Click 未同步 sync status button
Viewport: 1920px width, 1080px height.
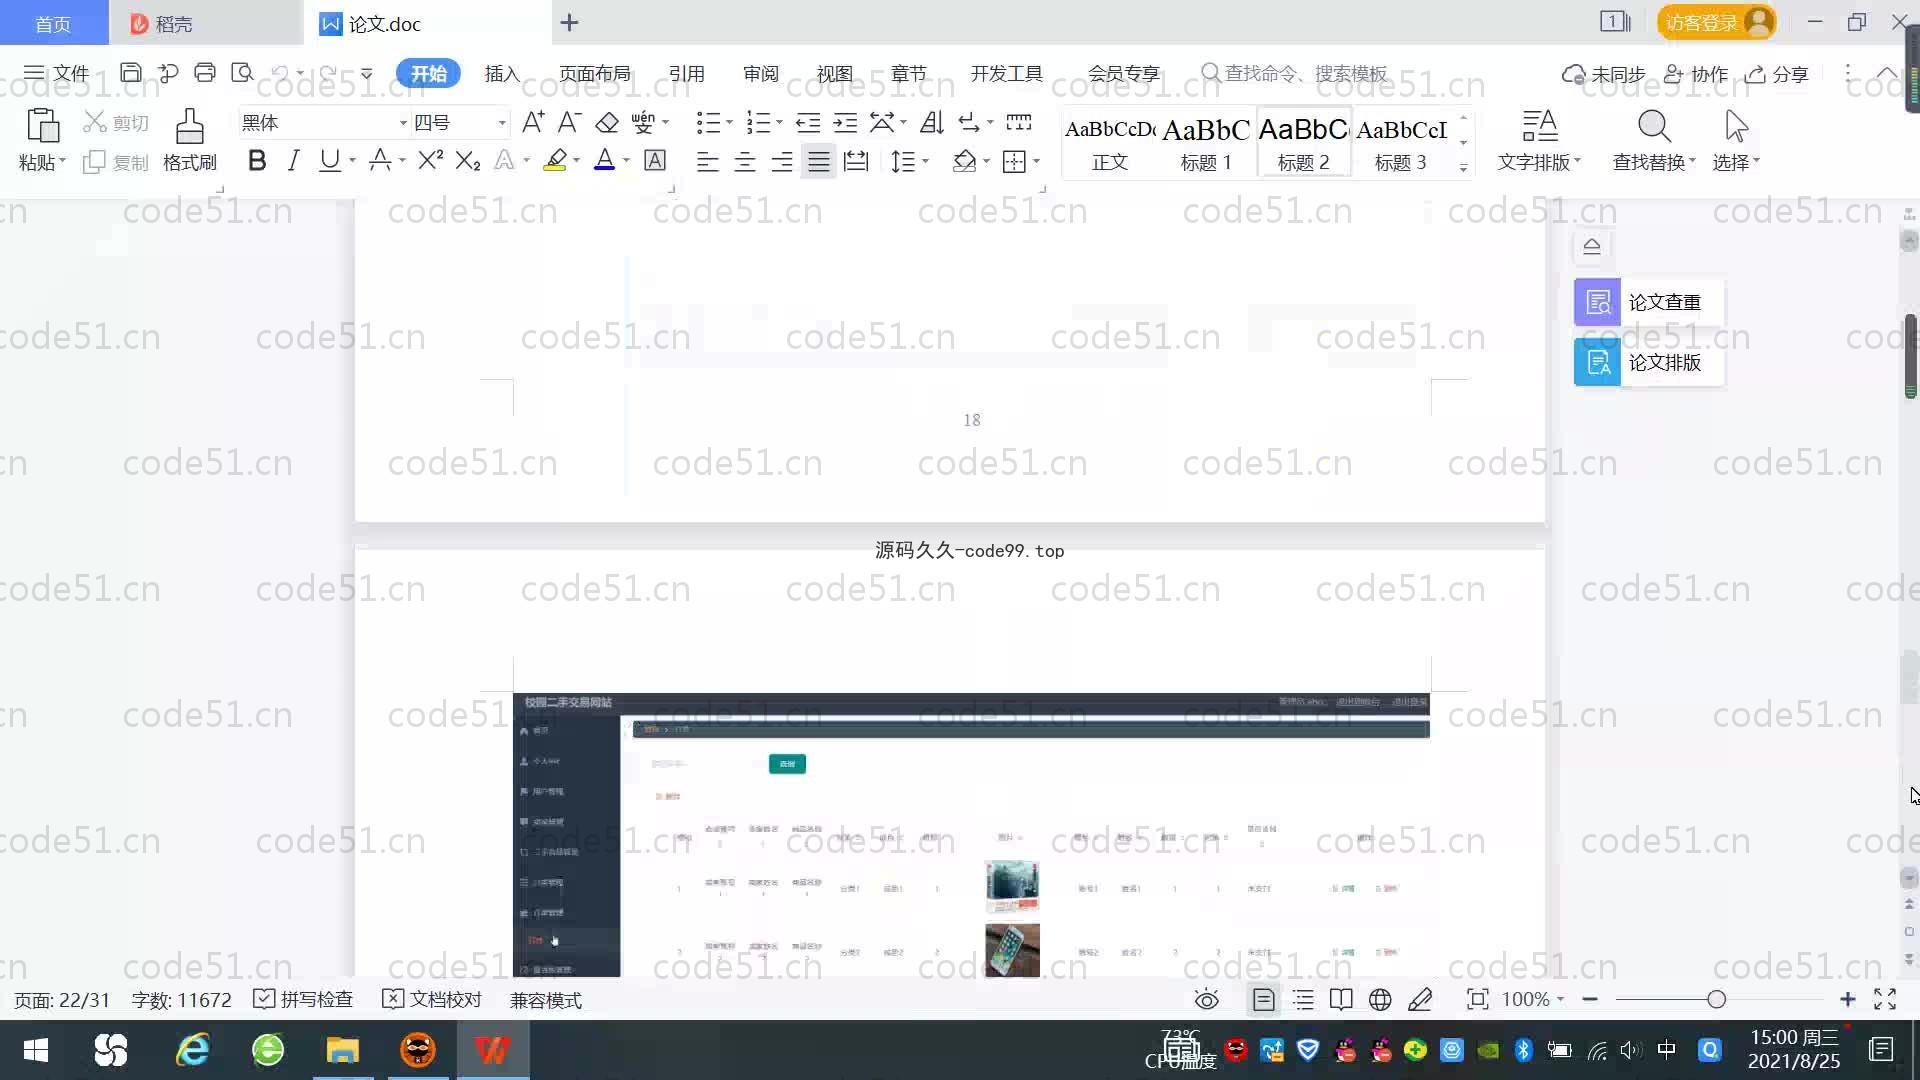[x=1604, y=73]
